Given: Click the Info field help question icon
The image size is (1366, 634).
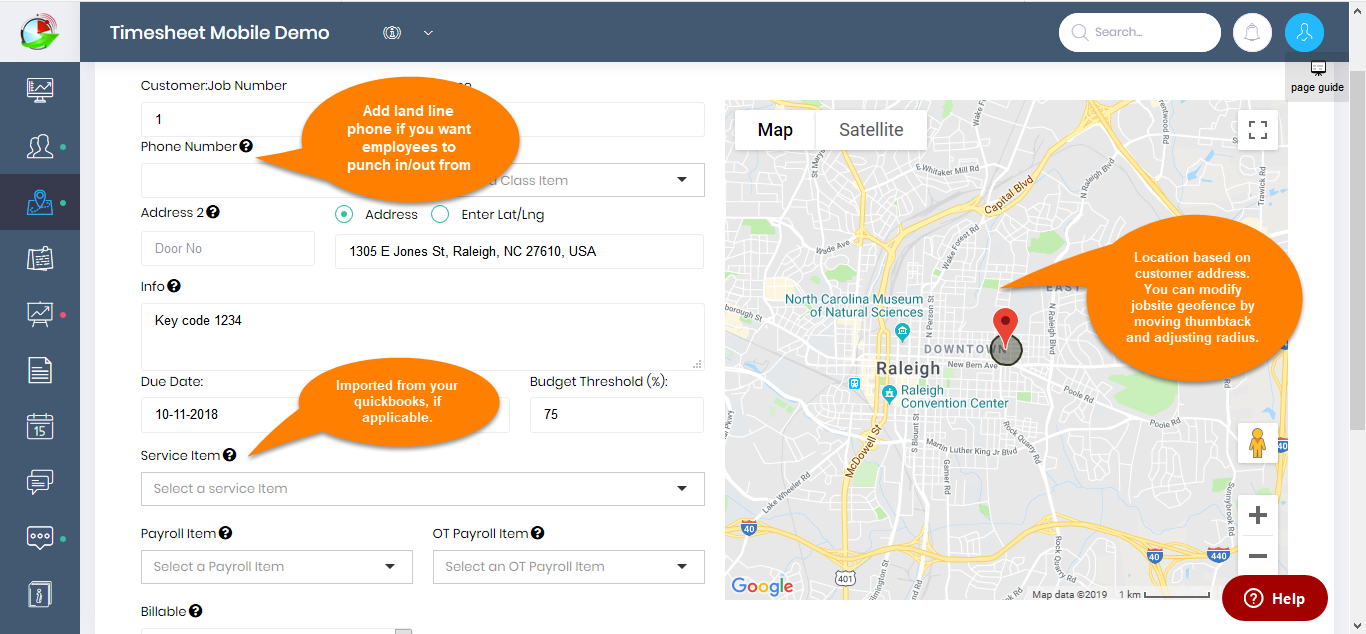Looking at the screenshot, I should (x=174, y=286).
